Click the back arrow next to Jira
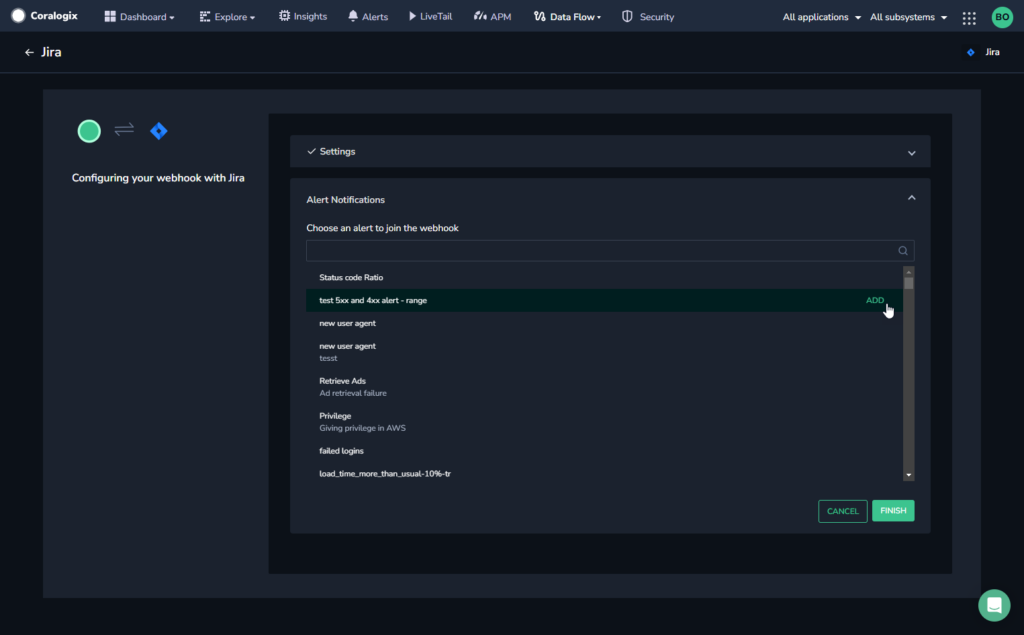This screenshot has width=1024, height=635. (x=29, y=52)
